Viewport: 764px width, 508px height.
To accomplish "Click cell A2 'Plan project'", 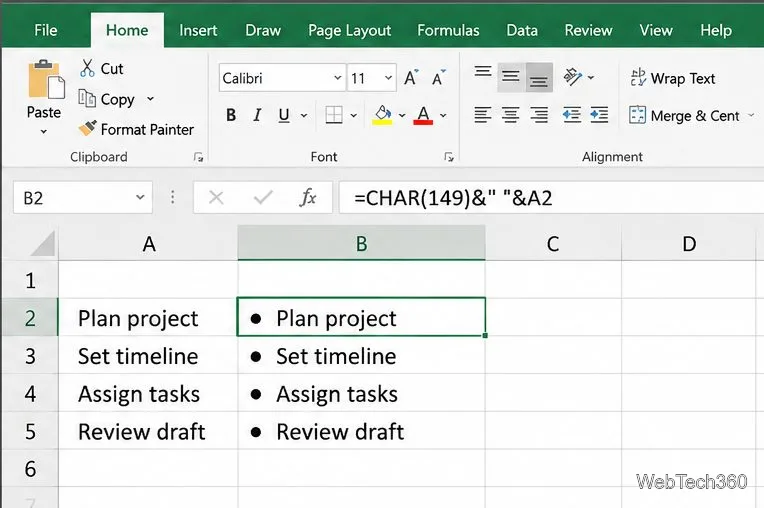I will (148, 318).
